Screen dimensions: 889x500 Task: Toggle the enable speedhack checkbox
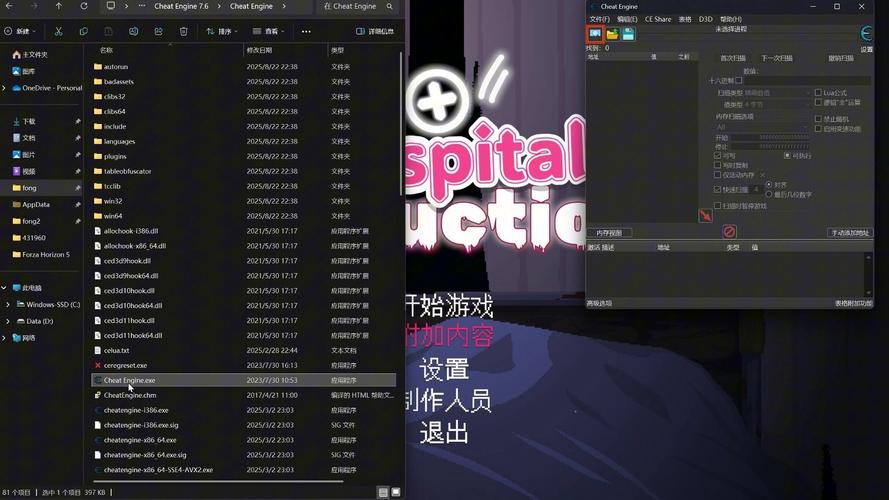pos(818,129)
